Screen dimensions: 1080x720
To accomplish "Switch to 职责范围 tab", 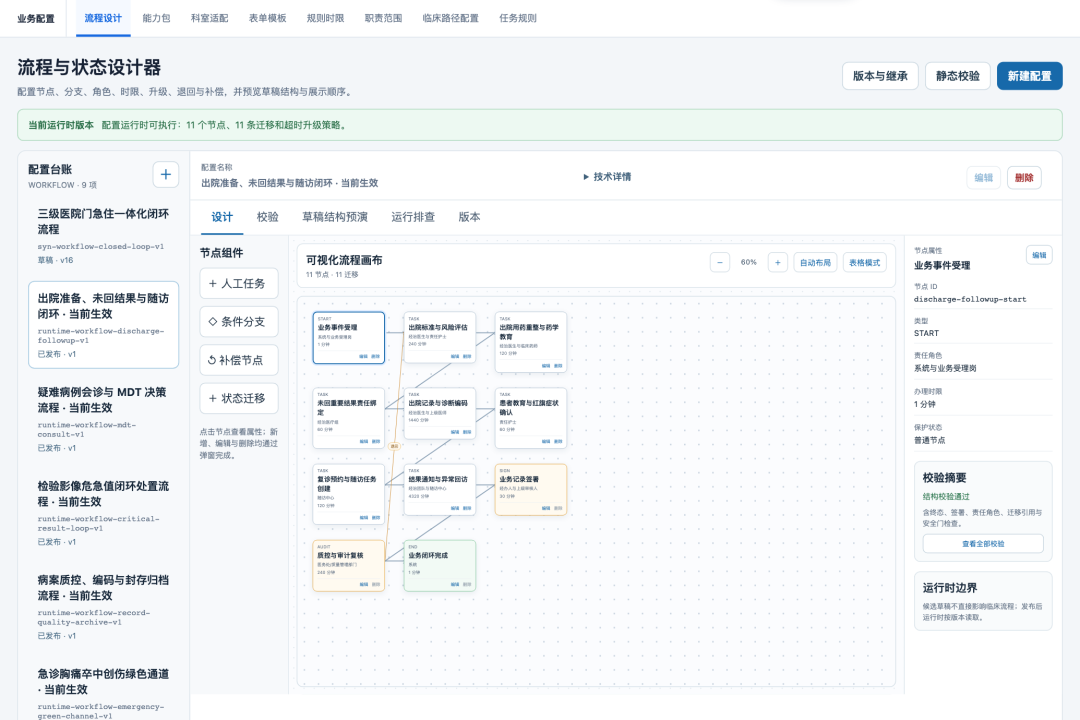I will point(383,18).
